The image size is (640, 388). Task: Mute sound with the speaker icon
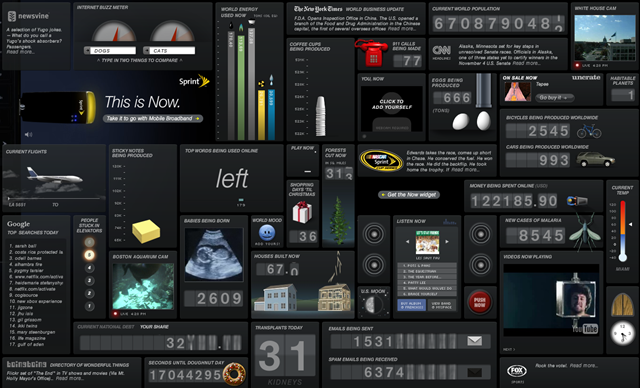coord(28,134)
